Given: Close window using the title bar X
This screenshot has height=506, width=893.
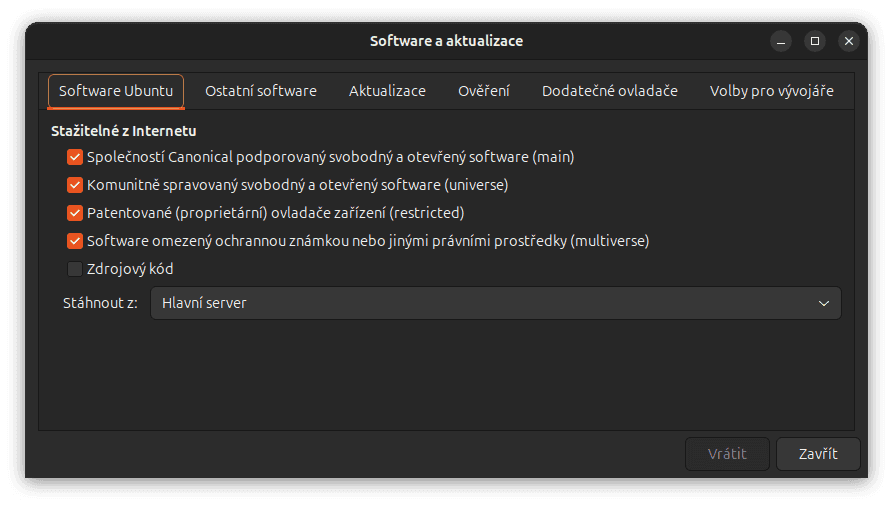Looking at the screenshot, I should click(x=849, y=41).
